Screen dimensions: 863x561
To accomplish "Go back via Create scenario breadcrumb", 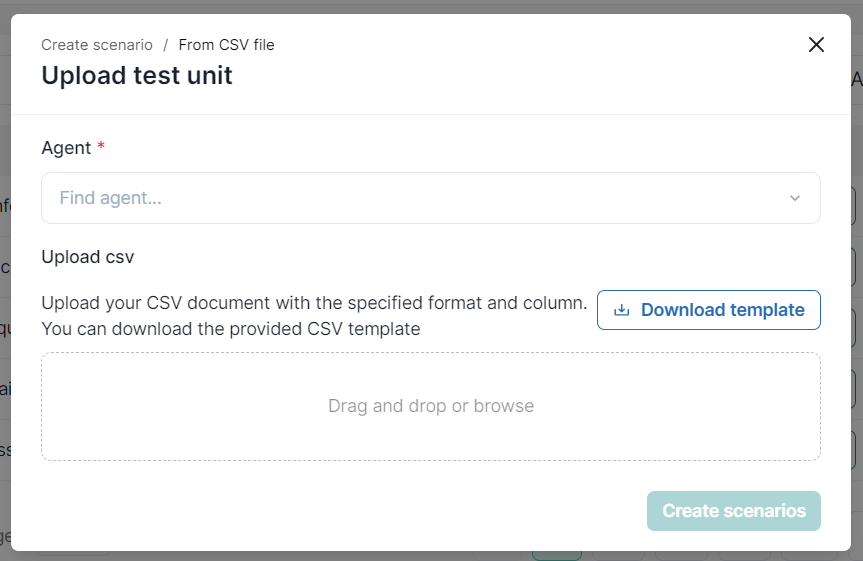I will point(97,45).
